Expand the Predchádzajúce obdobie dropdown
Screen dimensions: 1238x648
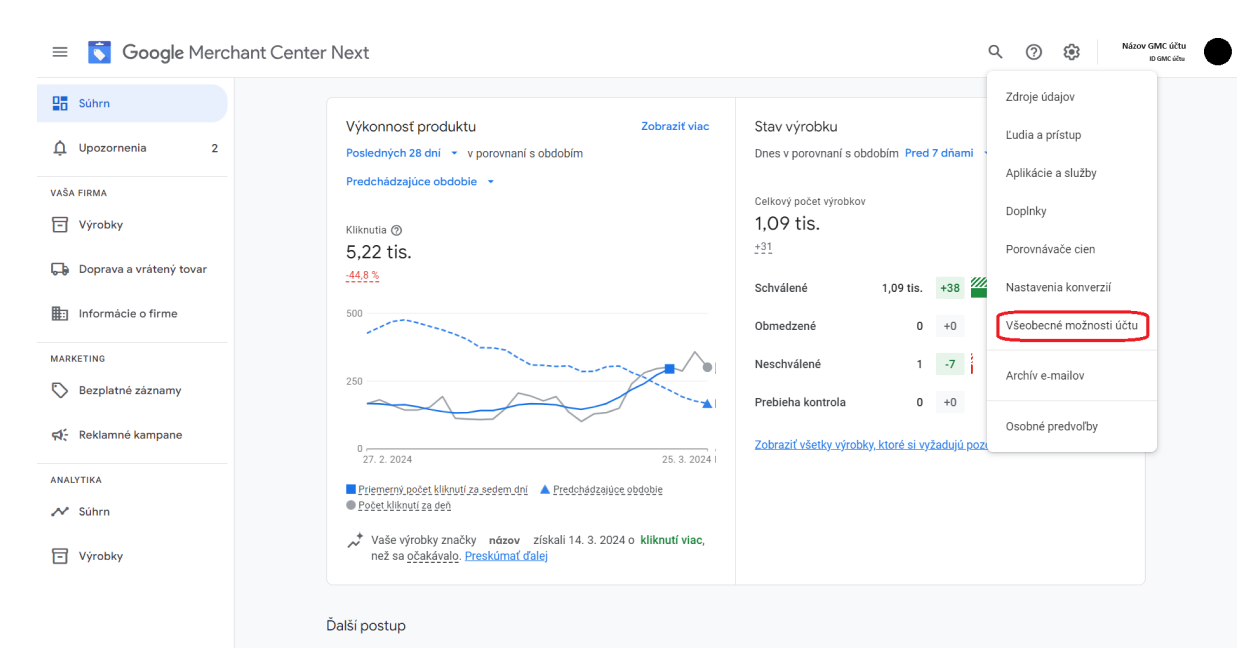pos(420,182)
